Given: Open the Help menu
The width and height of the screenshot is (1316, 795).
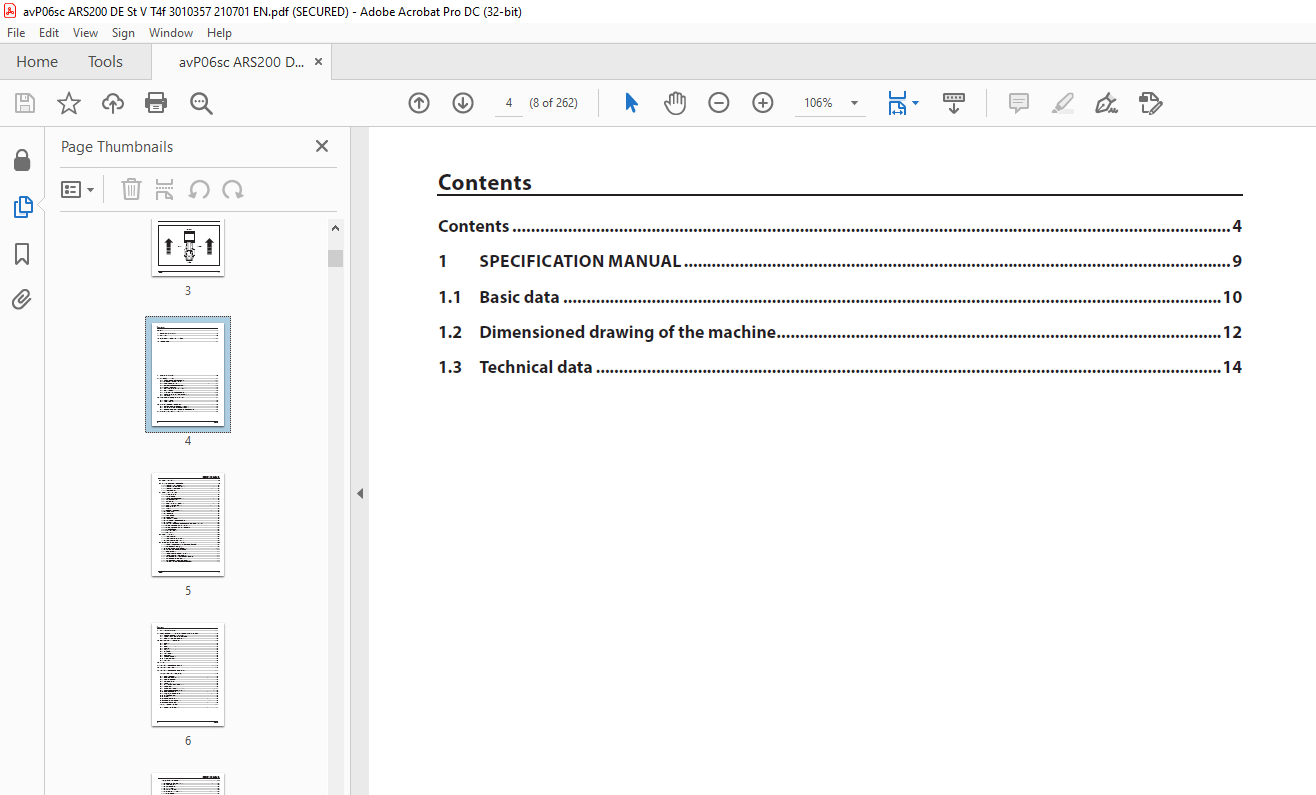Looking at the screenshot, I should click(219, 33).
